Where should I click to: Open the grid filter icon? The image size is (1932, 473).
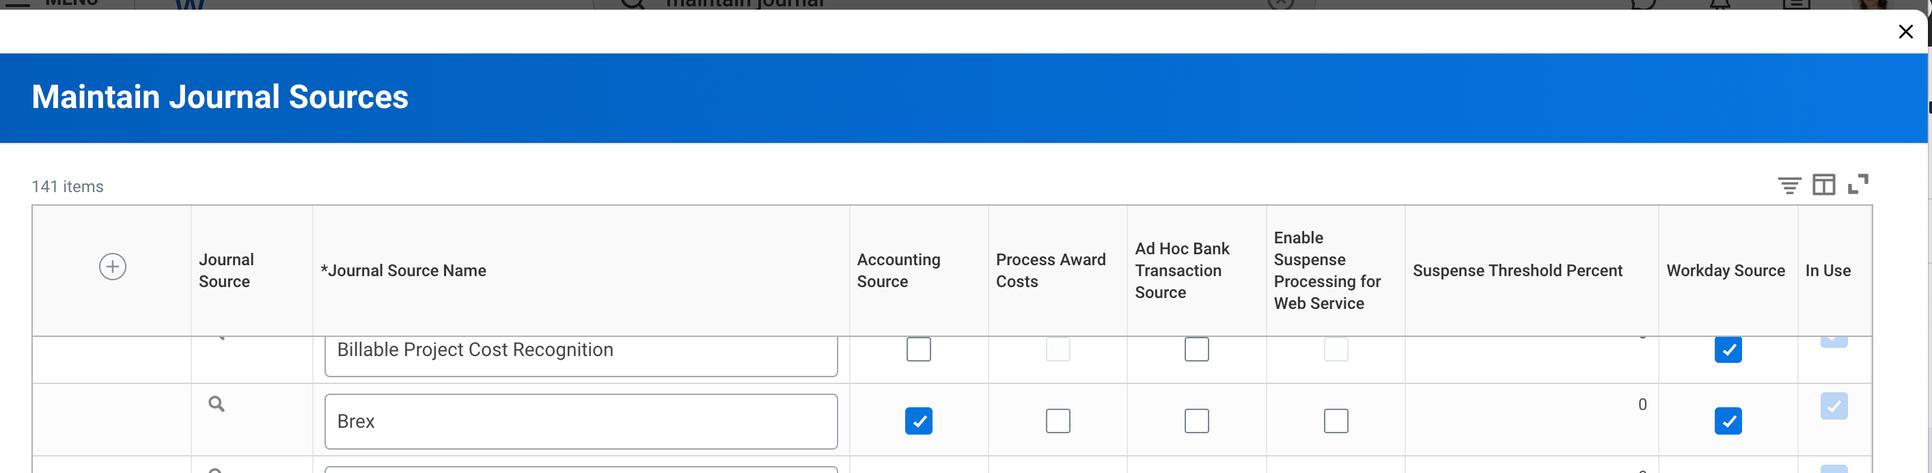(x=1789, y=185)
